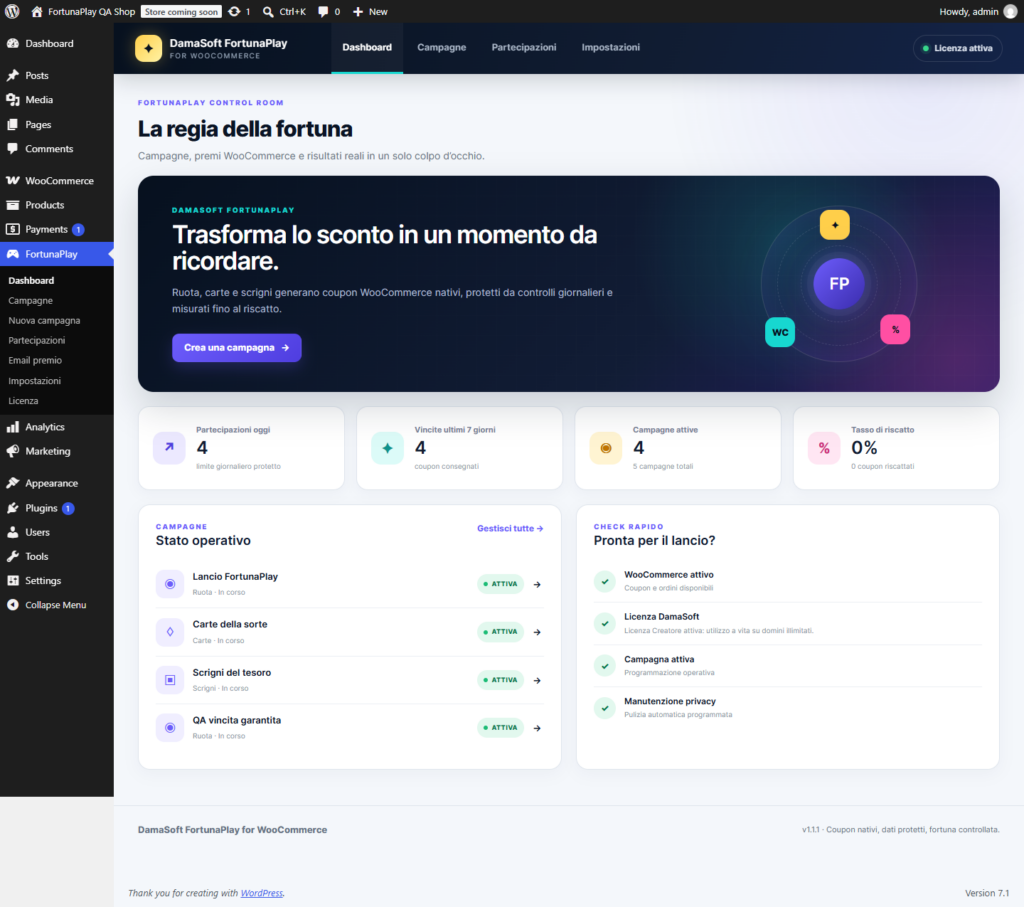Switch to the Impostazioni plugin tab
This screenshot has height=907, width=1024.
[x=611, y=48]
